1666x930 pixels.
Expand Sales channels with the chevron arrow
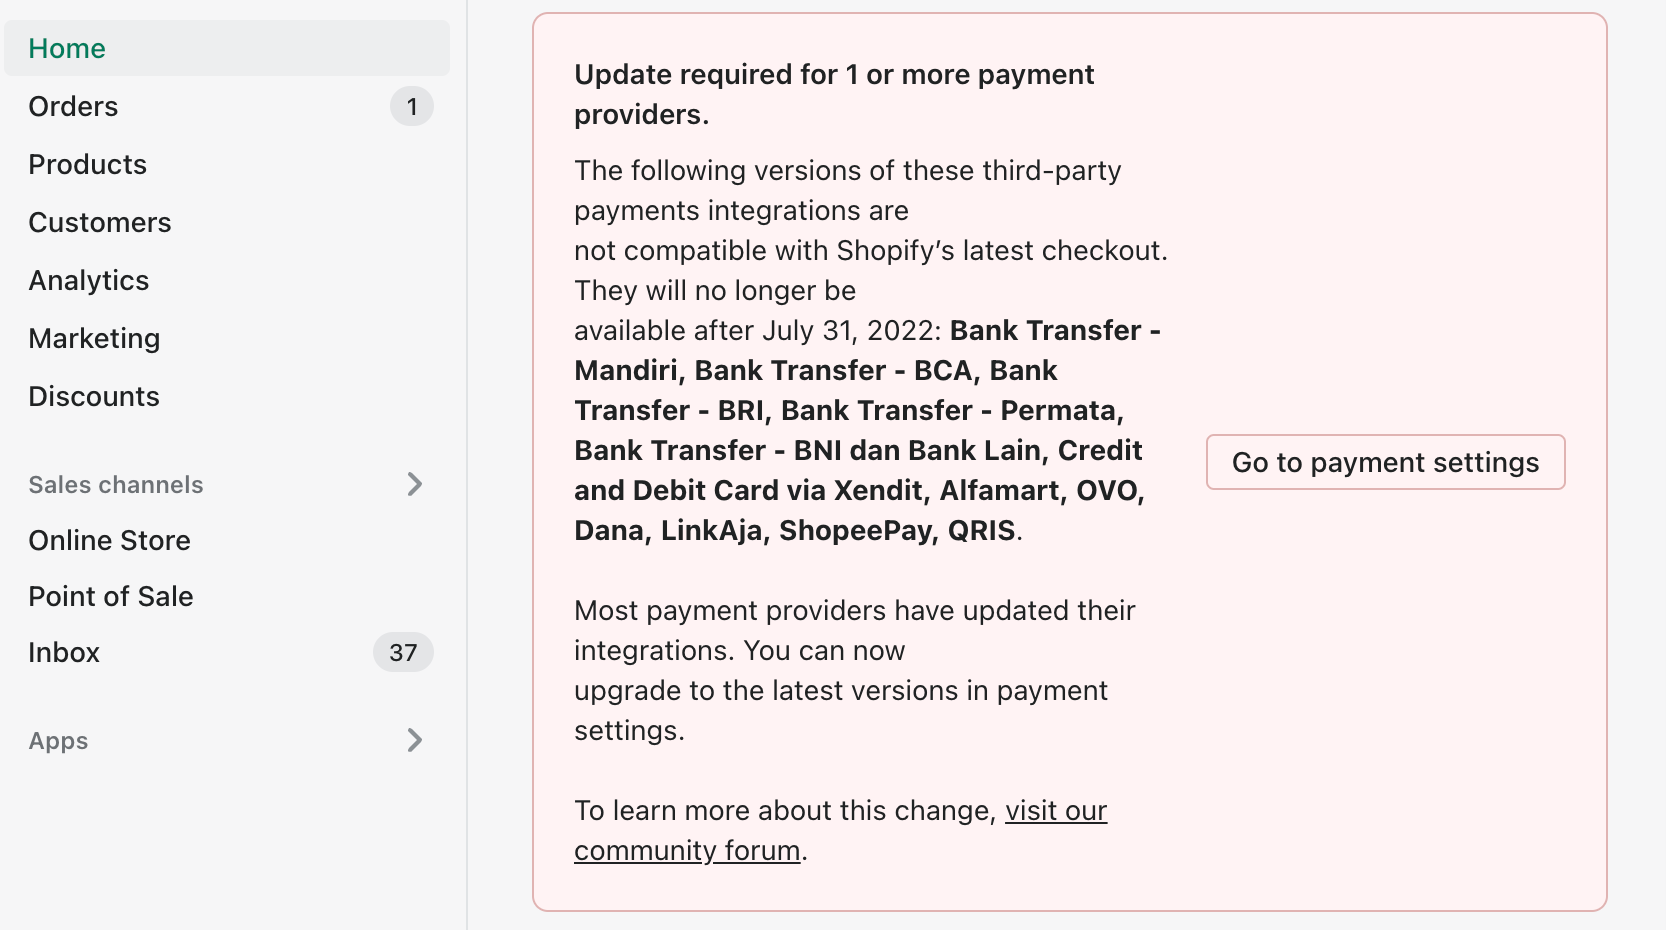415,484
